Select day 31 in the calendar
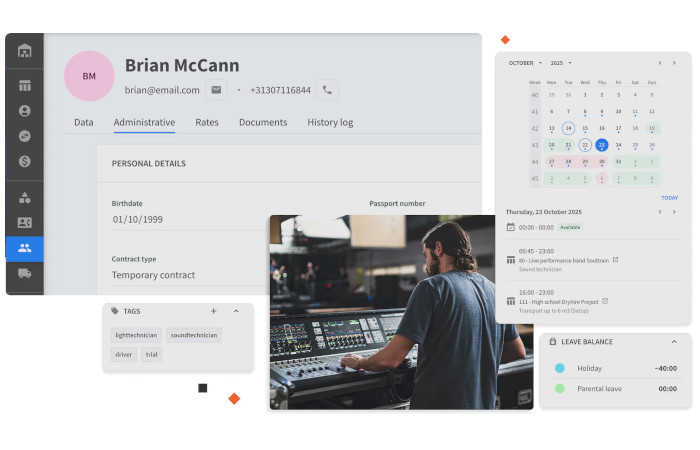 [x=618, y=162]
